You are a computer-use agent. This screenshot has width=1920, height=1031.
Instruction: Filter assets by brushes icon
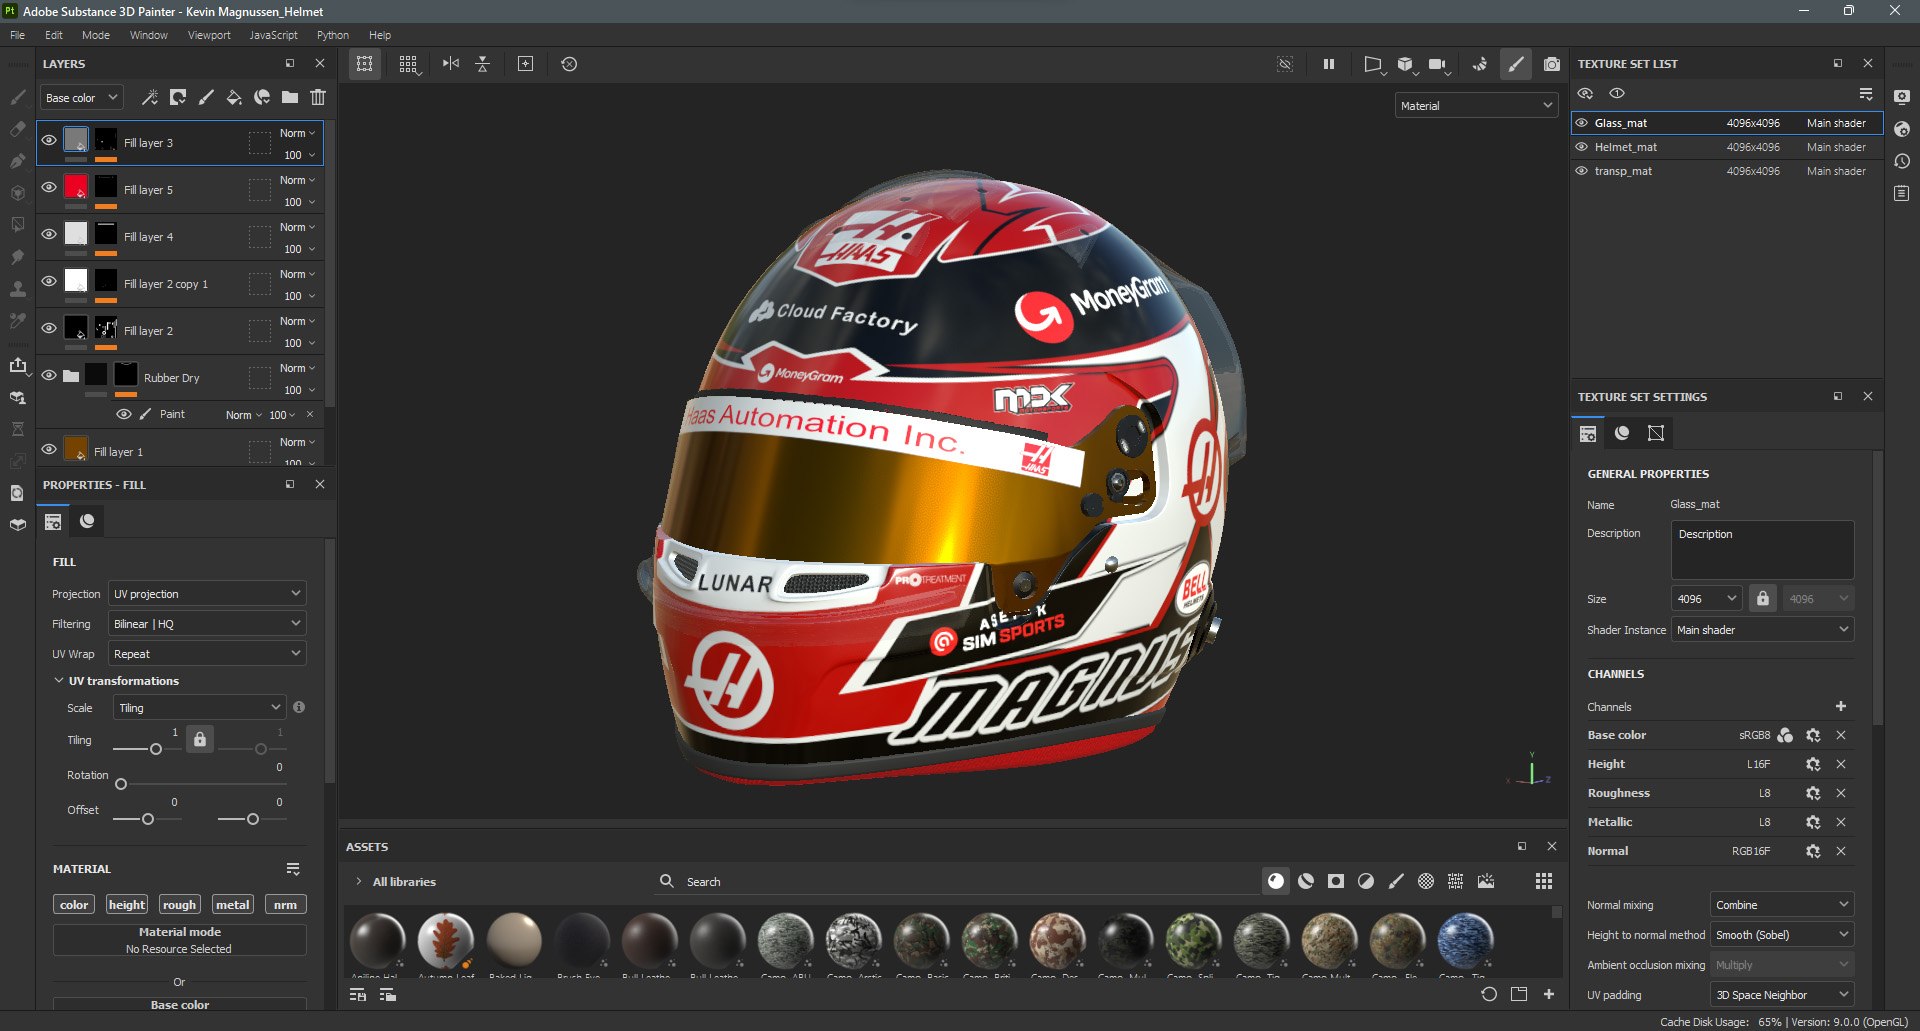point(1396,881)
